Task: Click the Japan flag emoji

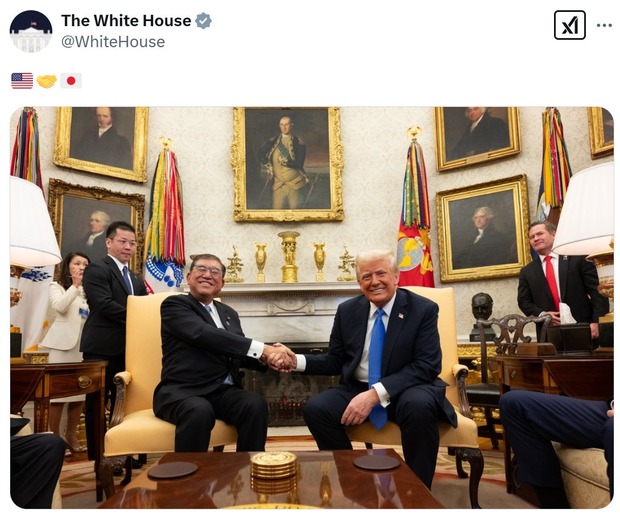Action: click(x=71, y=81)
